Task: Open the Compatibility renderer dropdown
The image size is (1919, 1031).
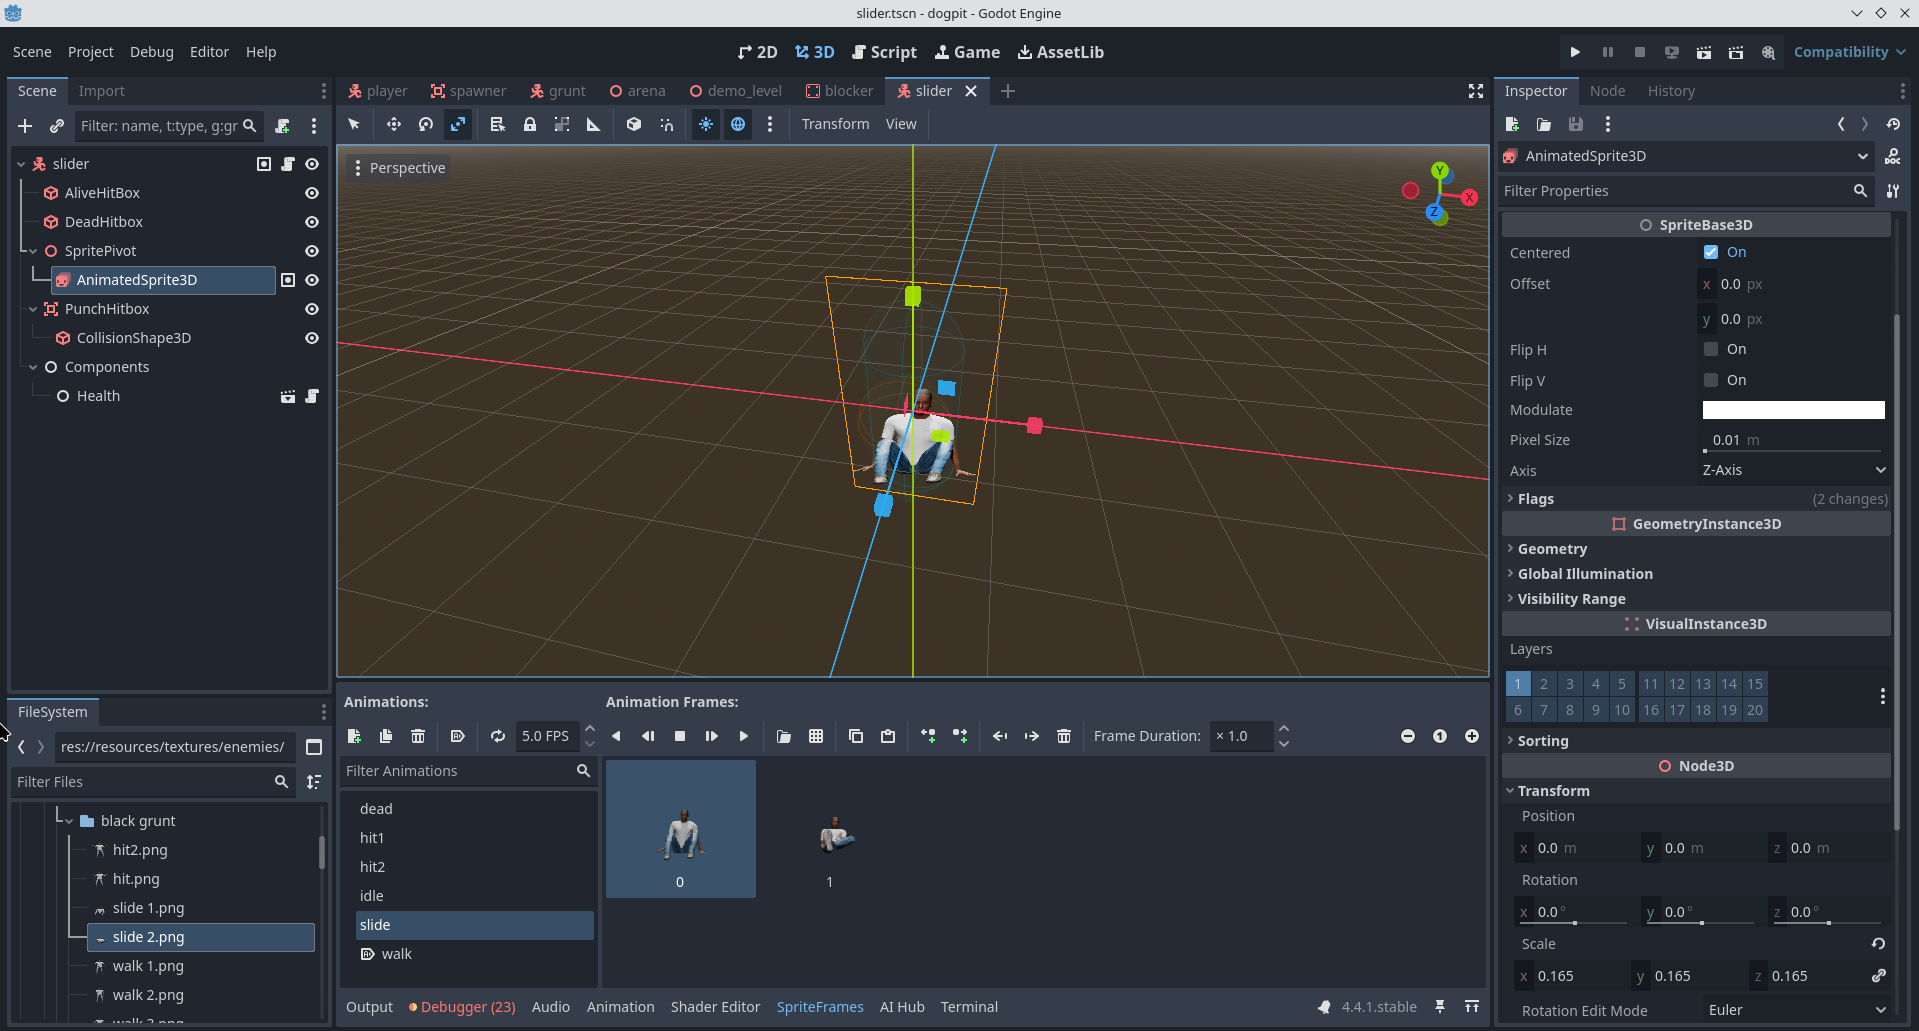Action: click(x=1849, y=52)
